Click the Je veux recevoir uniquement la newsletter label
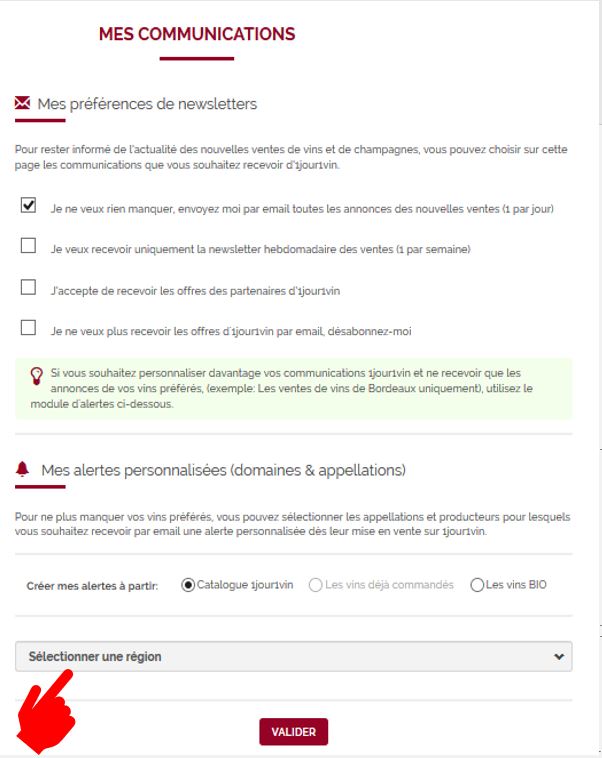This screenshot has width=602, height=758. [x=260, y=249]
